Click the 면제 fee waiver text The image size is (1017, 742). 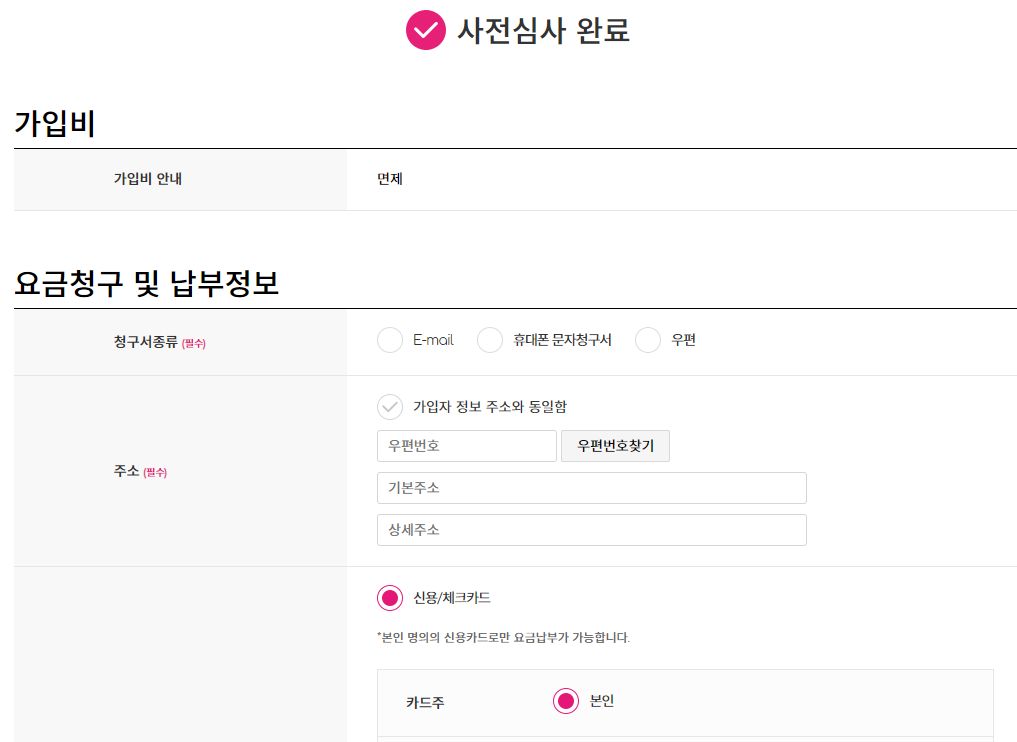pyautogui.click(x=388, y=180)
